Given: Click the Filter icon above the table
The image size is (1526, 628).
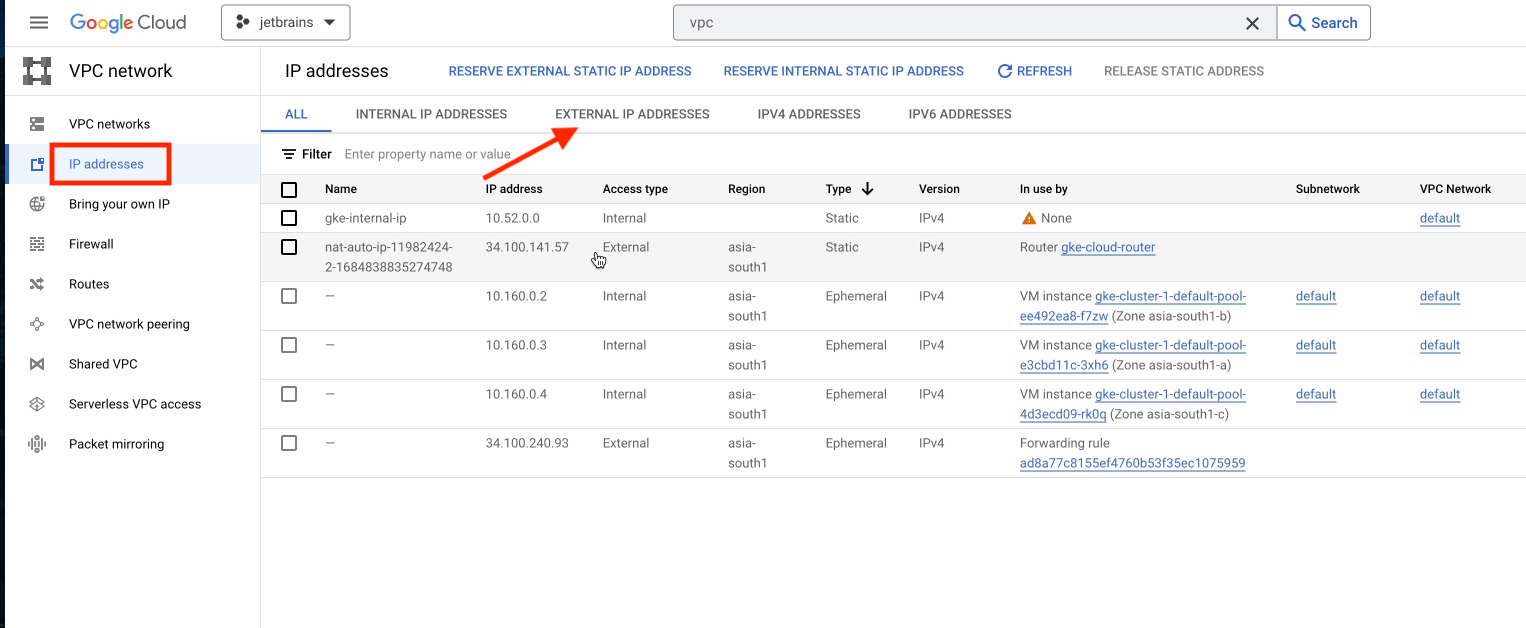Looking at the screenshot, I should pyautogui.click(x=289, y=154).
